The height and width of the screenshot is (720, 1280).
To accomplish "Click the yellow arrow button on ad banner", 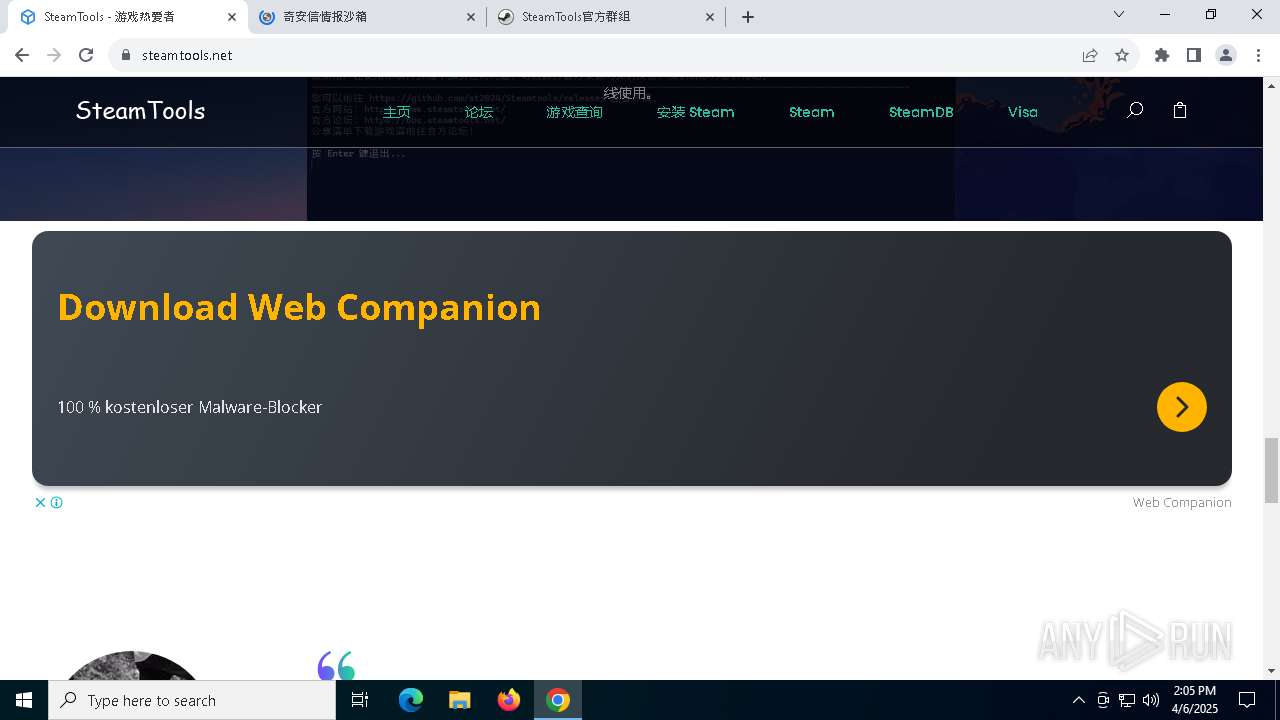I will 1182,407.
